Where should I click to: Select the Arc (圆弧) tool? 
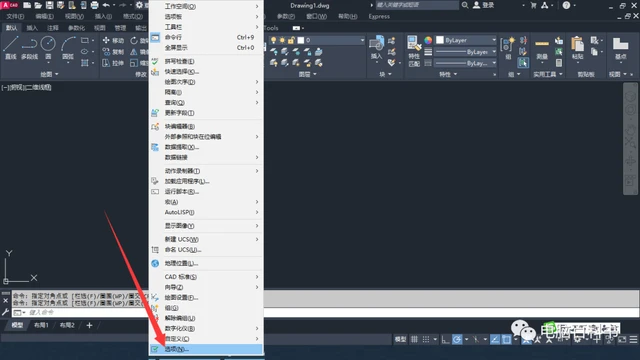(68, 47)
